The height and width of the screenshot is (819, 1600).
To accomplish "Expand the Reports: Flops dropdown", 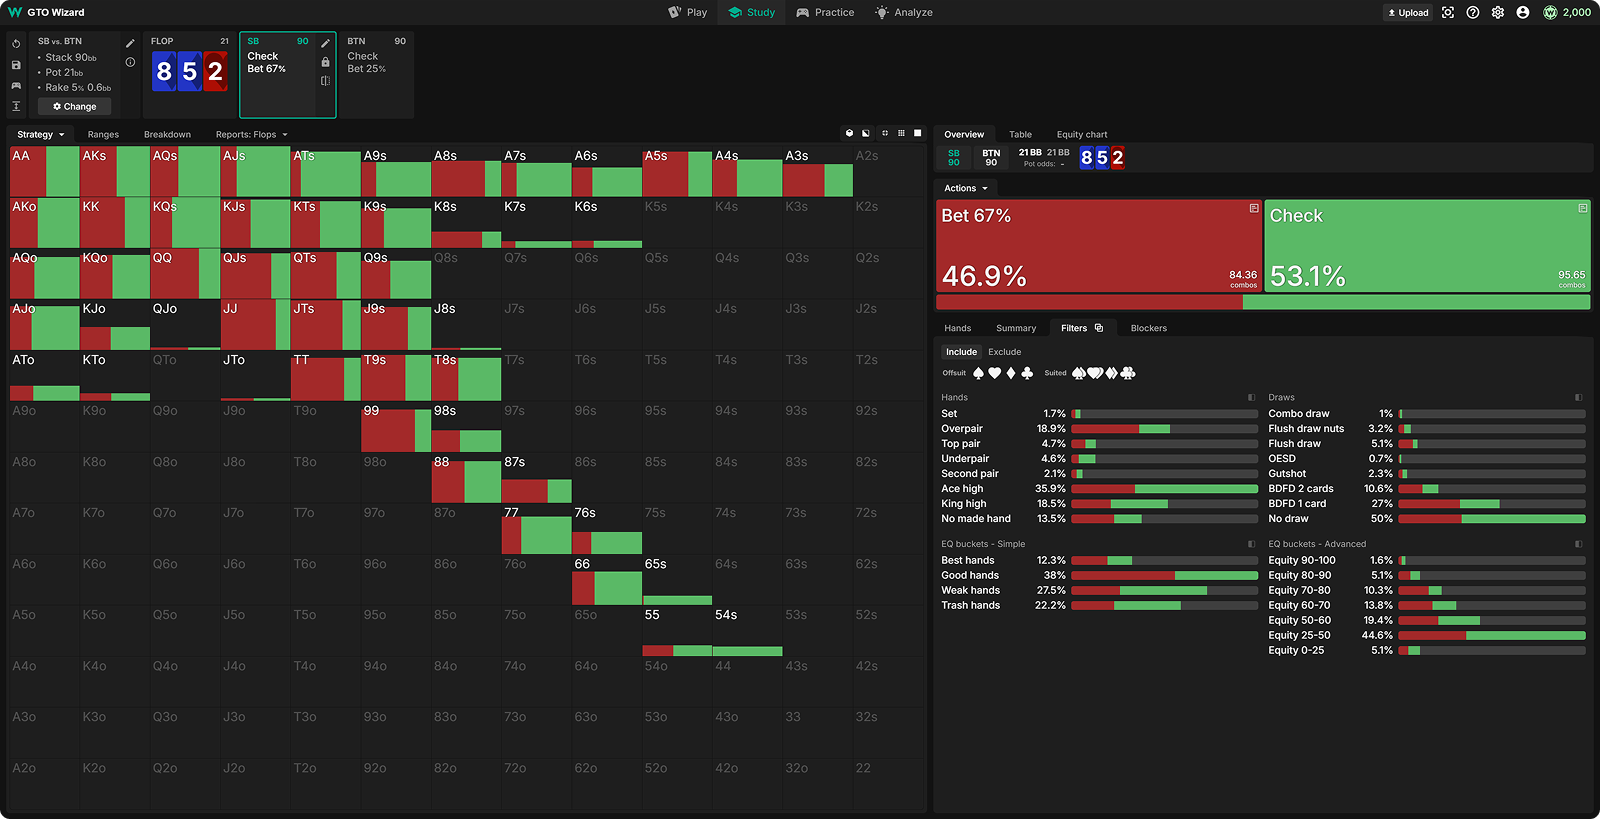I will point(251,135).
